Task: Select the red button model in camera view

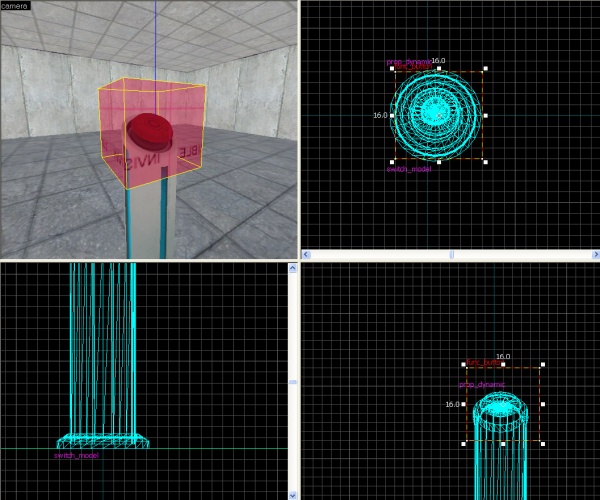Action: tap(150, 131)
